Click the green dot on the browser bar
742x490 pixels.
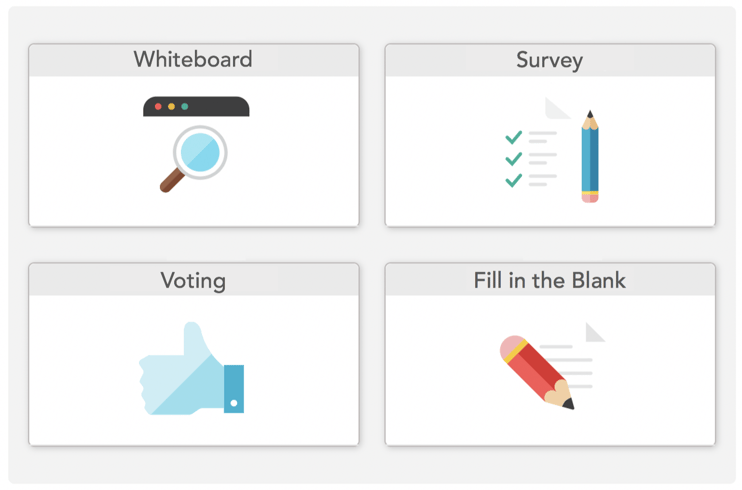click(x=185, y=107)
